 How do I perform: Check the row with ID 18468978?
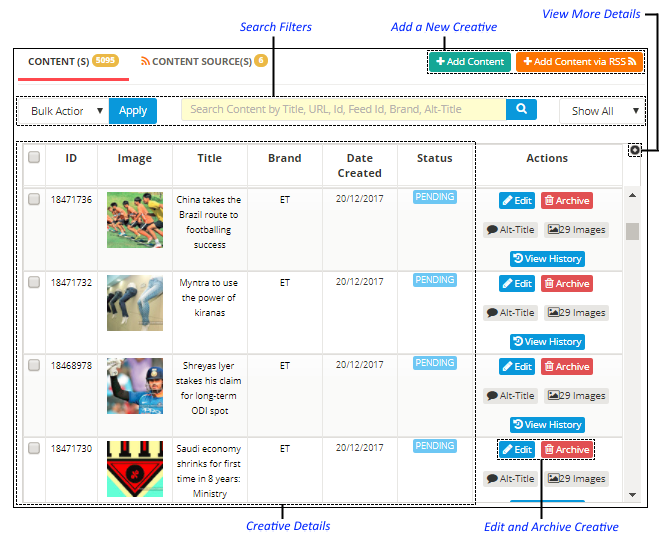tap(34, 365)
